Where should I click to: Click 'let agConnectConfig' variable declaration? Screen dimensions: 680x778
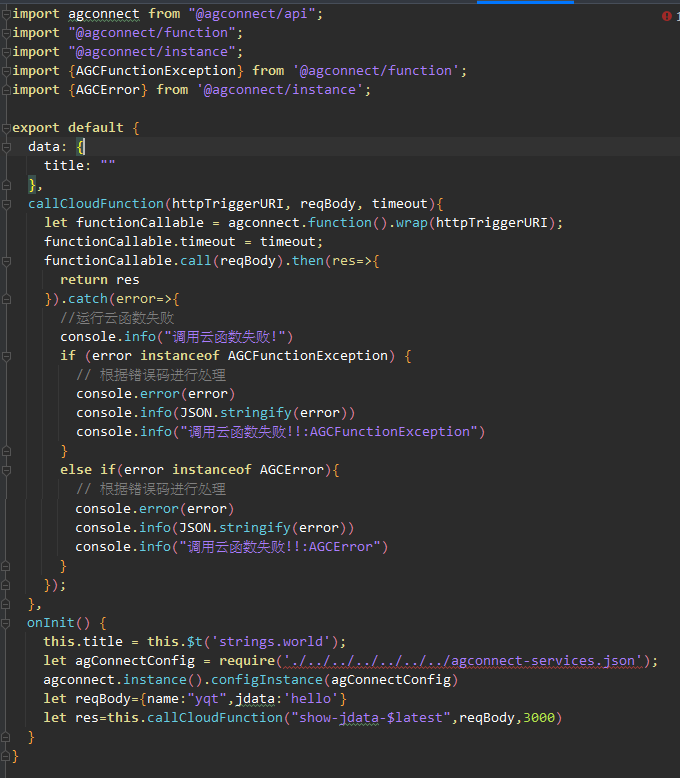[119, 661]
